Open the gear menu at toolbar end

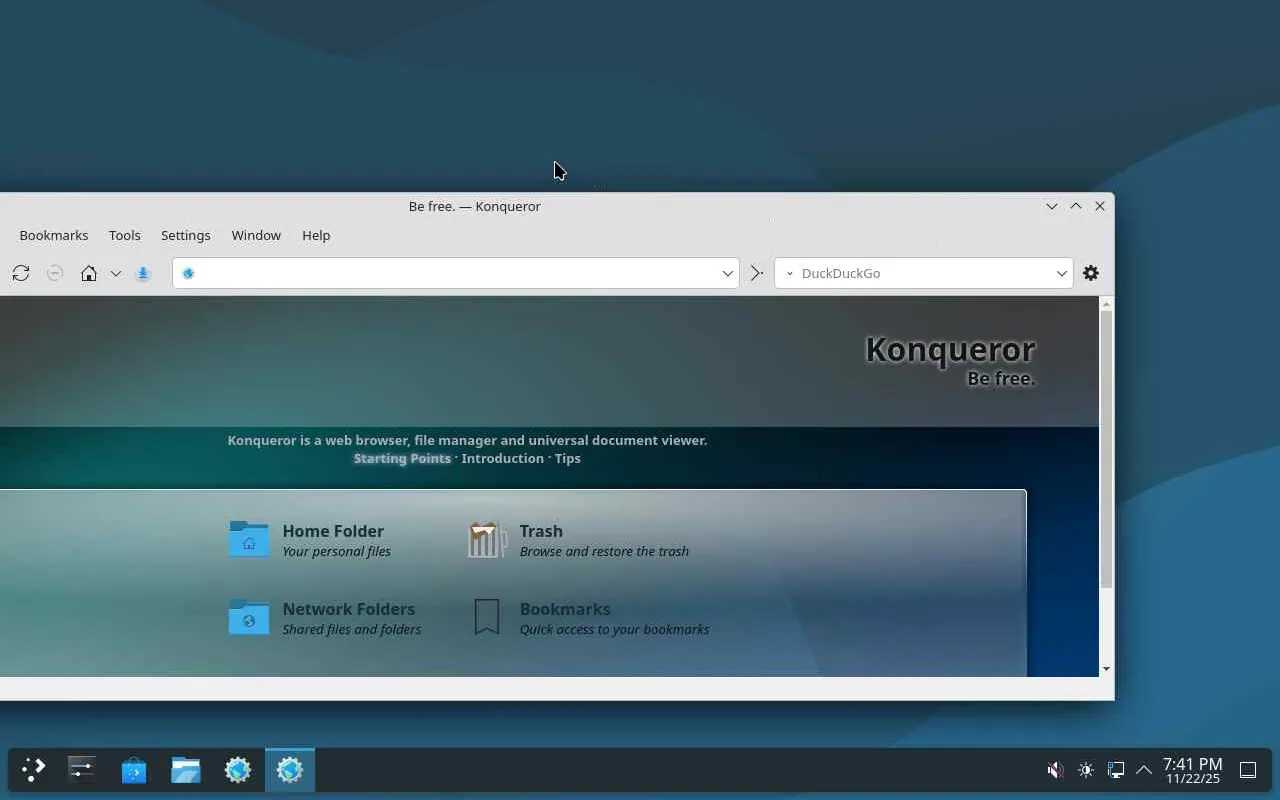point(1091,273)
